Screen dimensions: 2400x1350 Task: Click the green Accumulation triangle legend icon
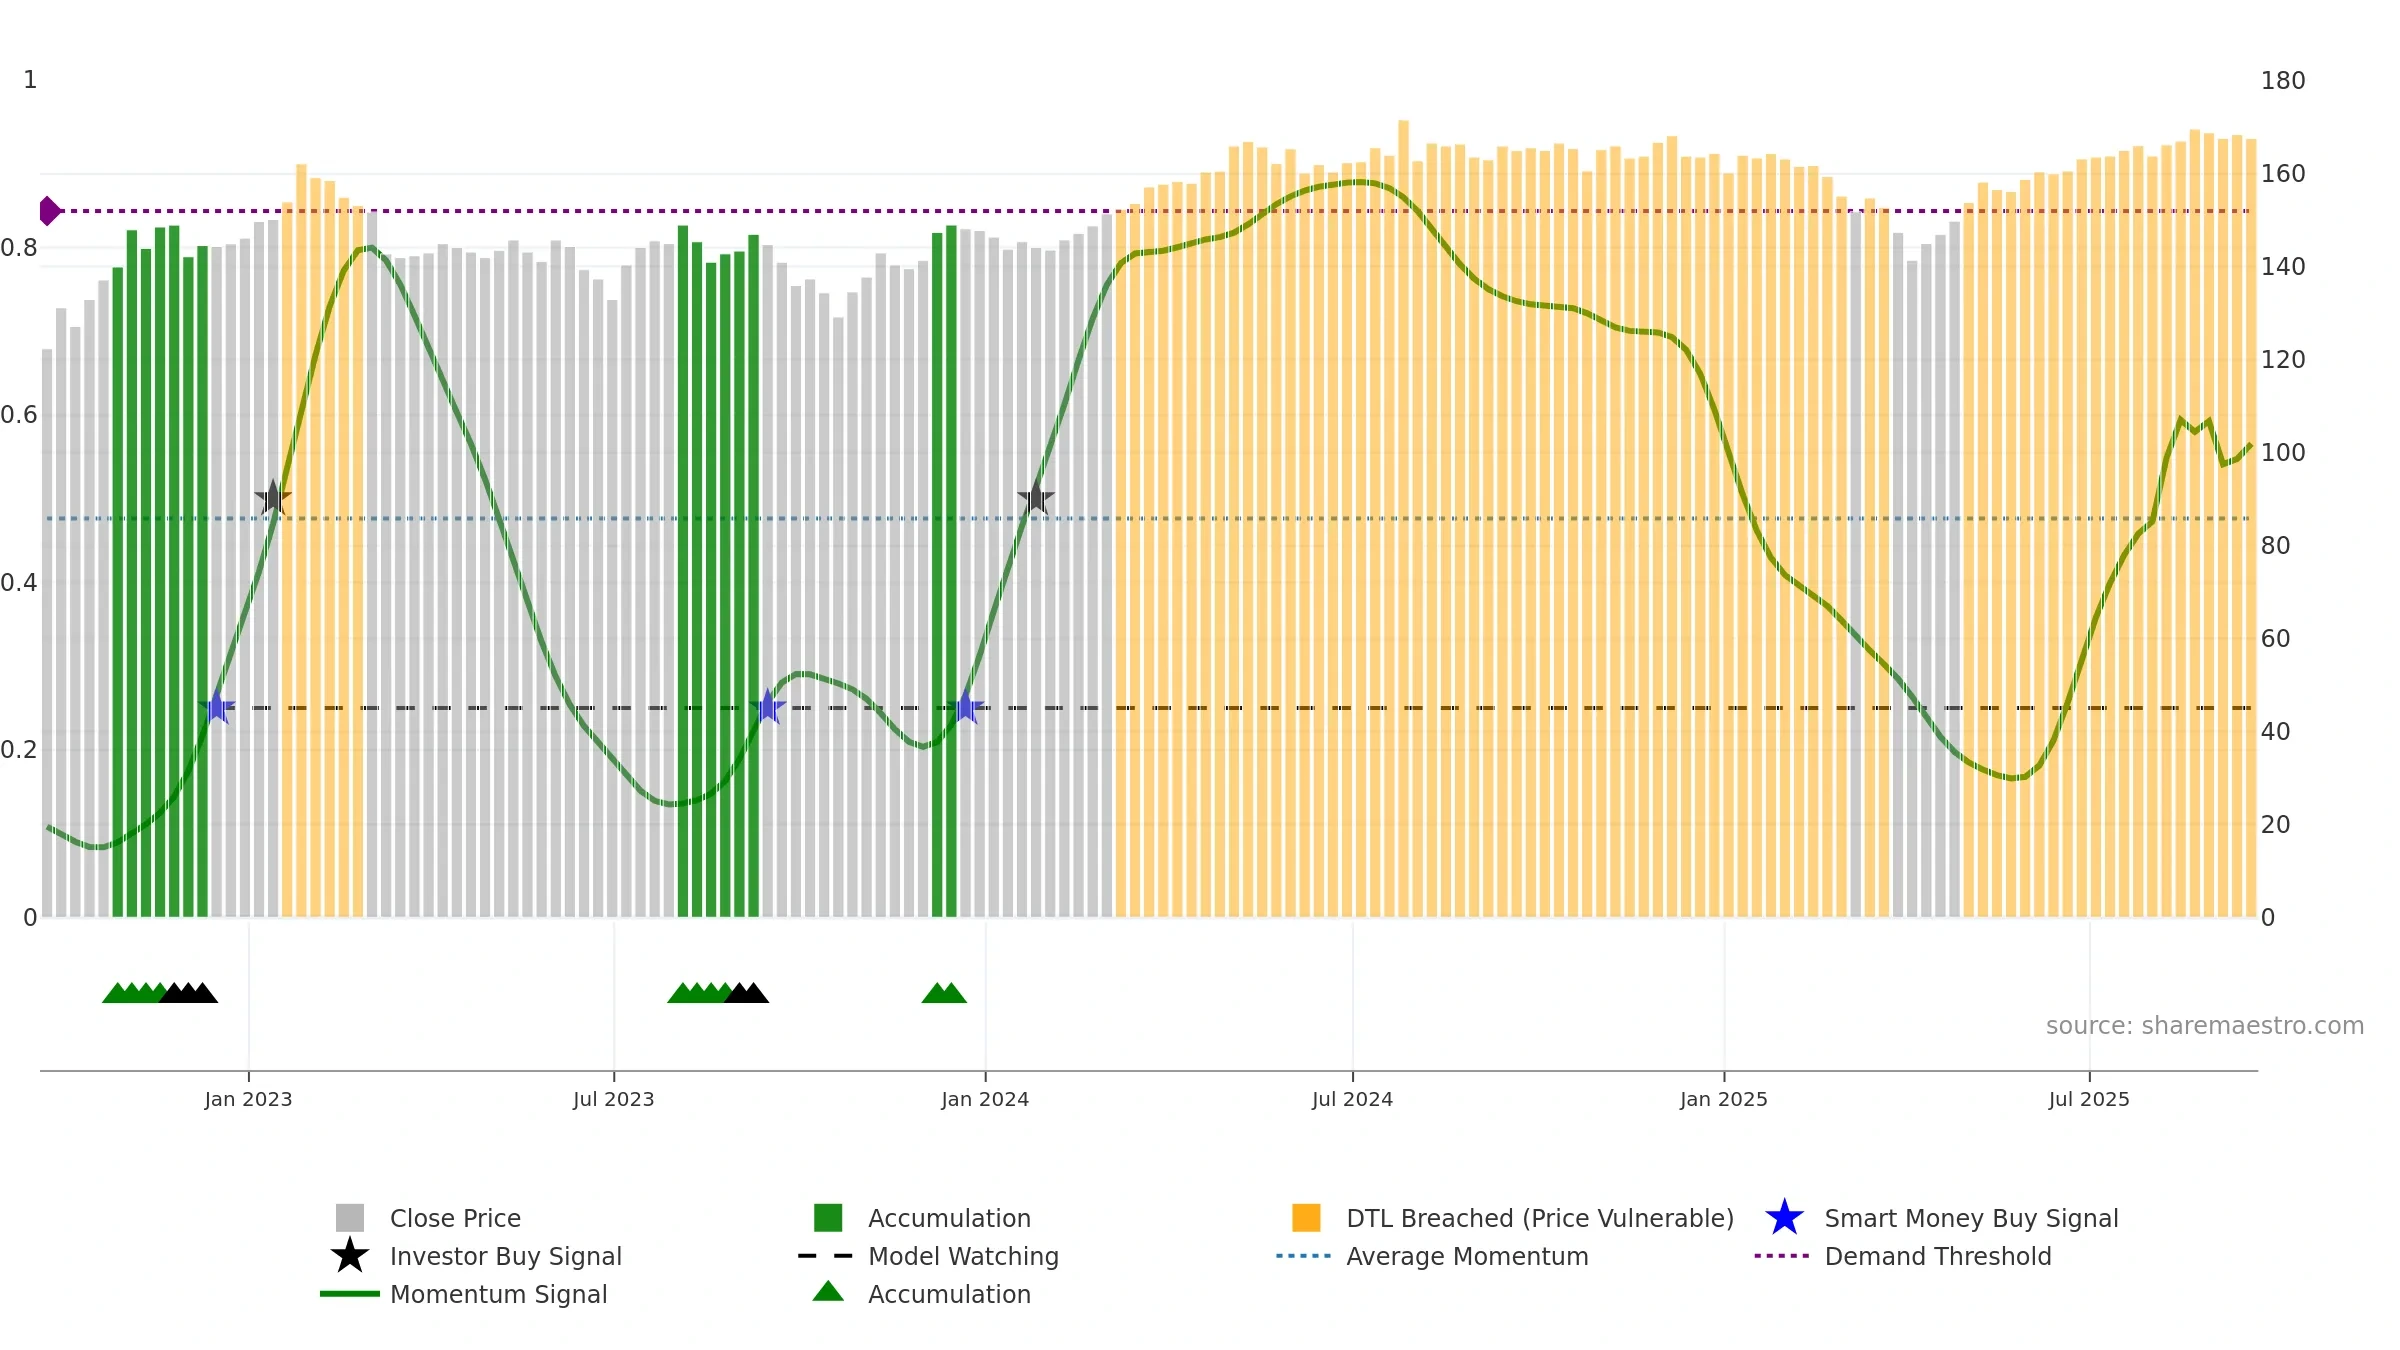[828, 1292]
